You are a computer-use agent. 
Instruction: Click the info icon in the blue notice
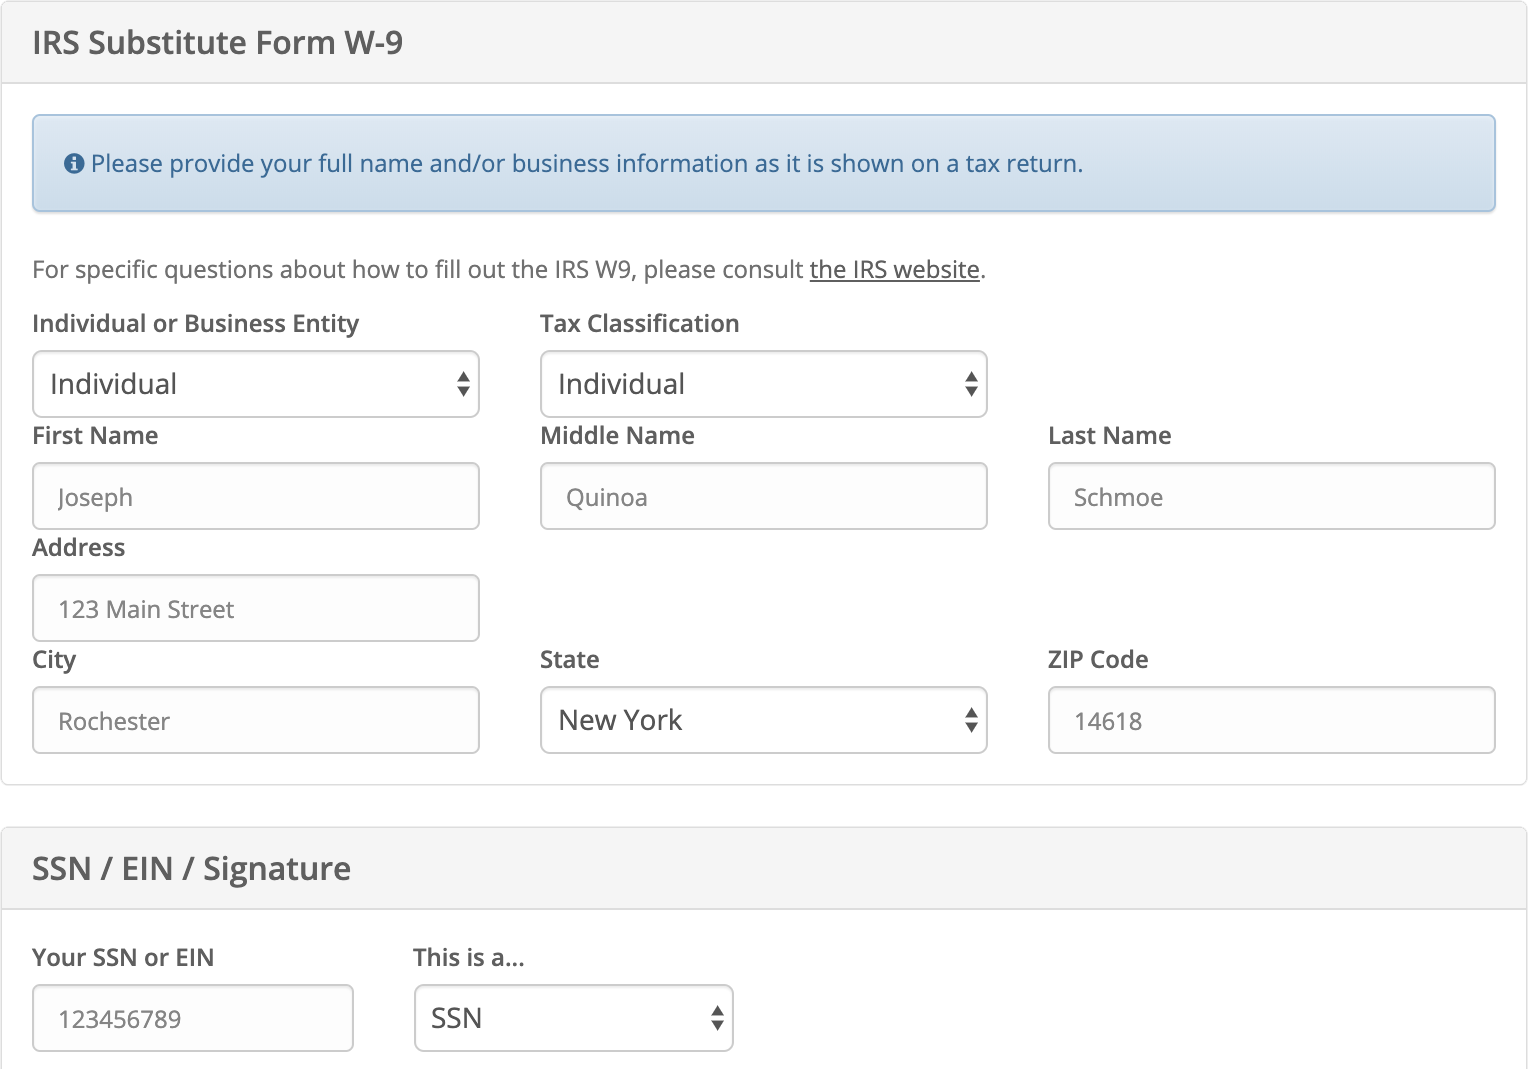pos(74,163)
